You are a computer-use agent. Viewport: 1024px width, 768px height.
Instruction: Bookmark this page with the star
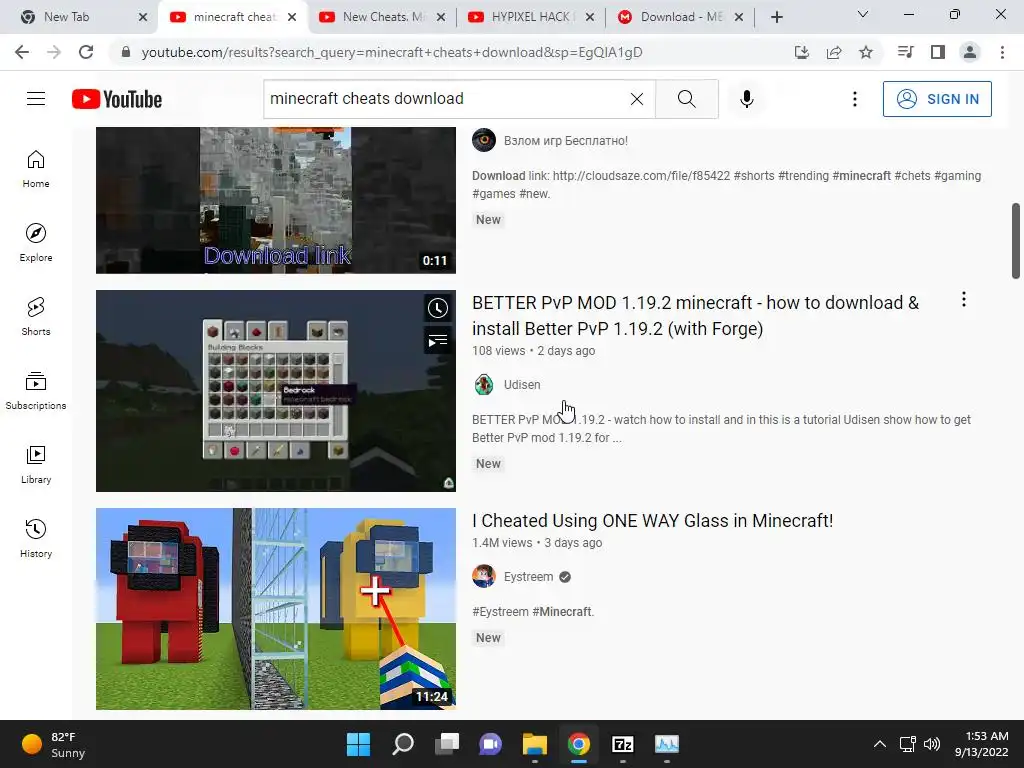coord(866,52)
